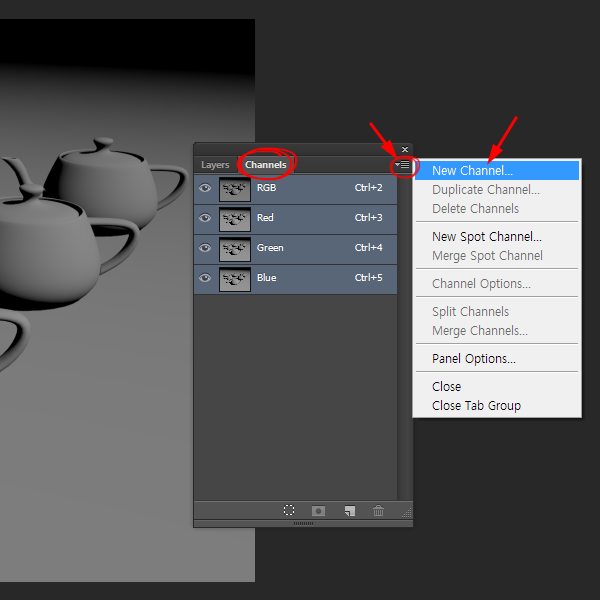Click the trash delete channel icon
The height and width of the screenshot is (600, 600).
[x=378, y=510]
